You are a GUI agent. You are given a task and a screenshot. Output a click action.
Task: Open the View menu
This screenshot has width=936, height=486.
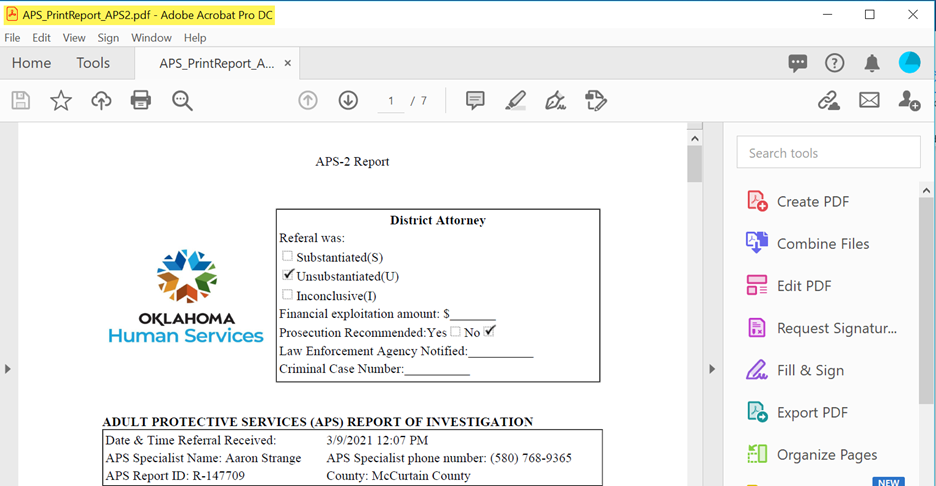pyautogui.click(x=74, y=38)
